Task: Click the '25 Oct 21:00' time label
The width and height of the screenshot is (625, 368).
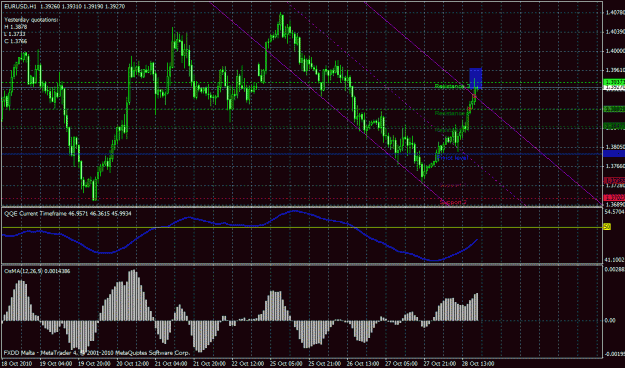Action: click(x=324, y=364)
